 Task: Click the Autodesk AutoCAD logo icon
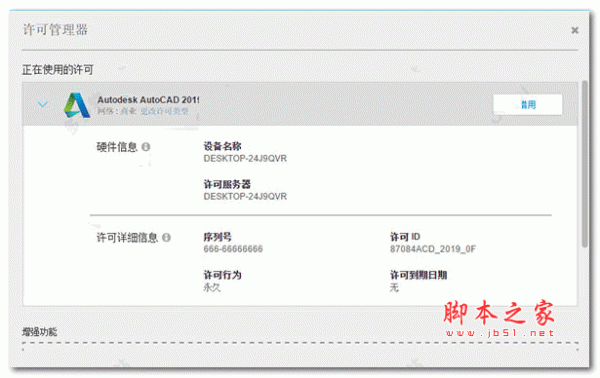(x=77, y=105)
